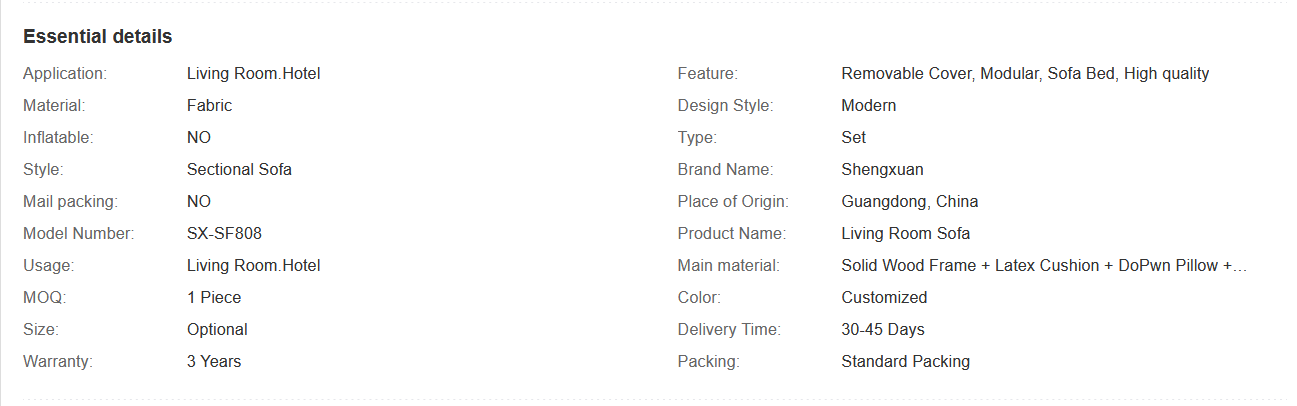This screenshot has height=406, width=1297.
Task: Click the Delivery Time 30-45 Days
Action: click(x=883, y=329)
